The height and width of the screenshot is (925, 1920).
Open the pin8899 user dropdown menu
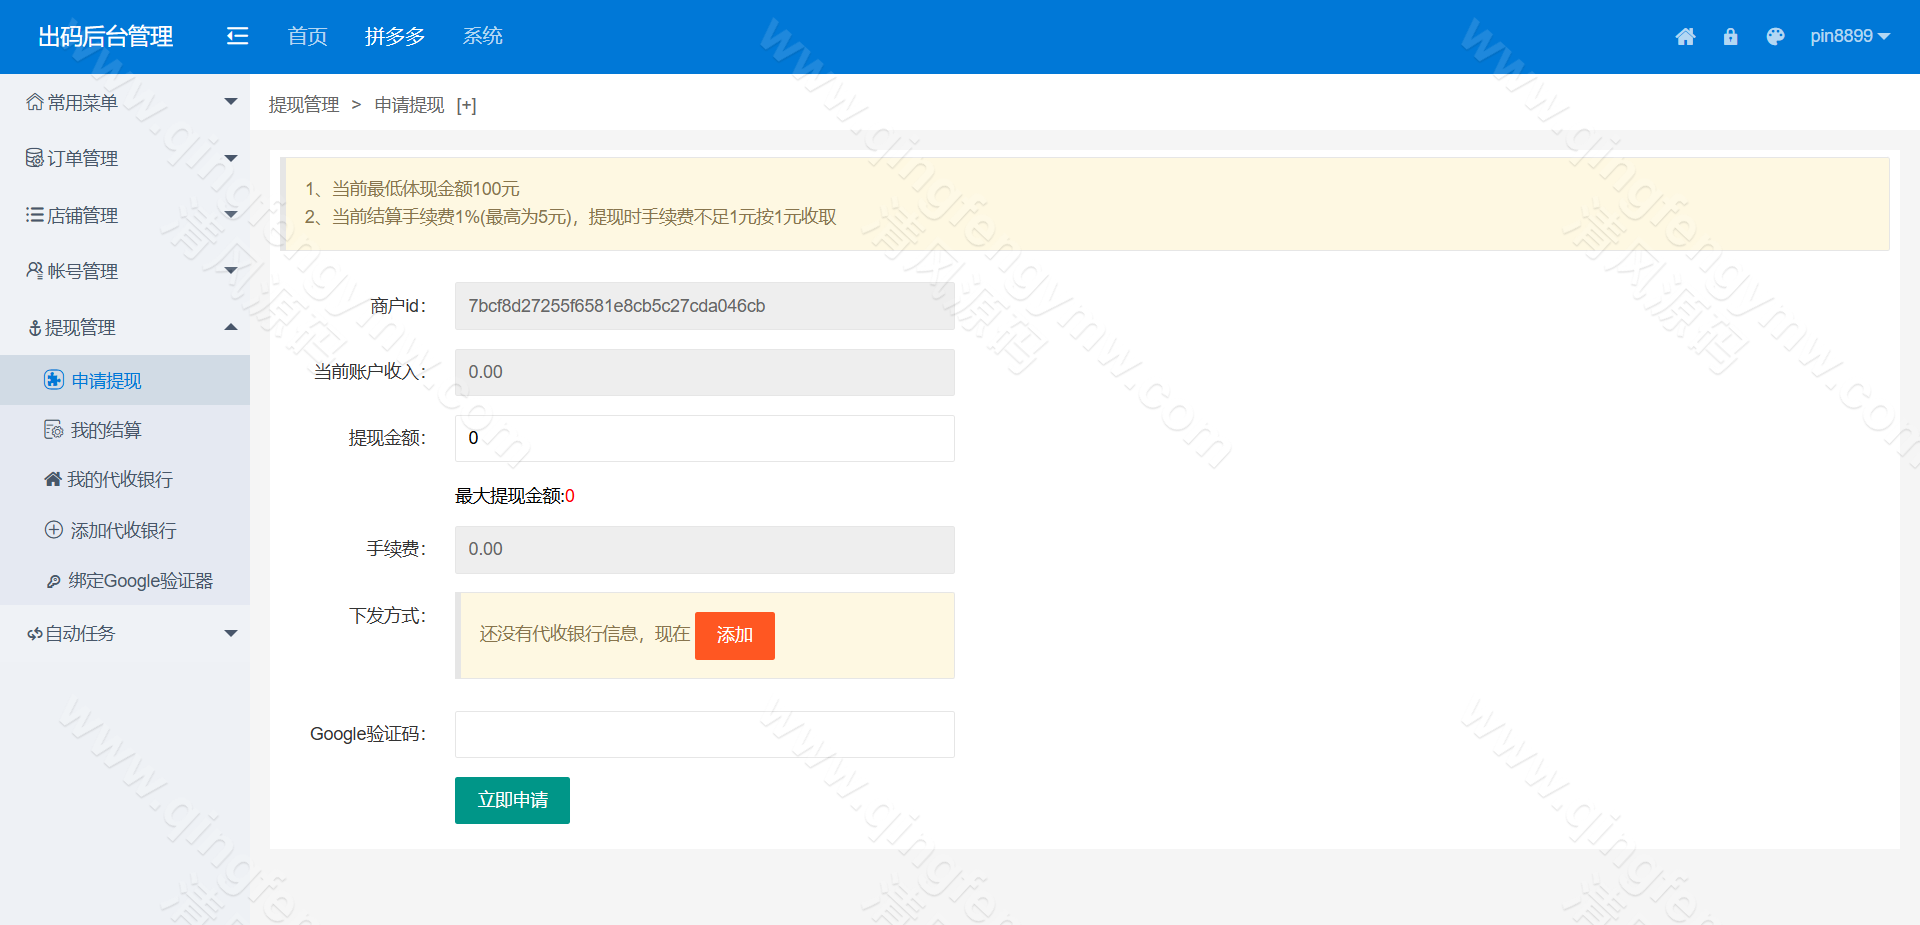(x=1849, y=36)
